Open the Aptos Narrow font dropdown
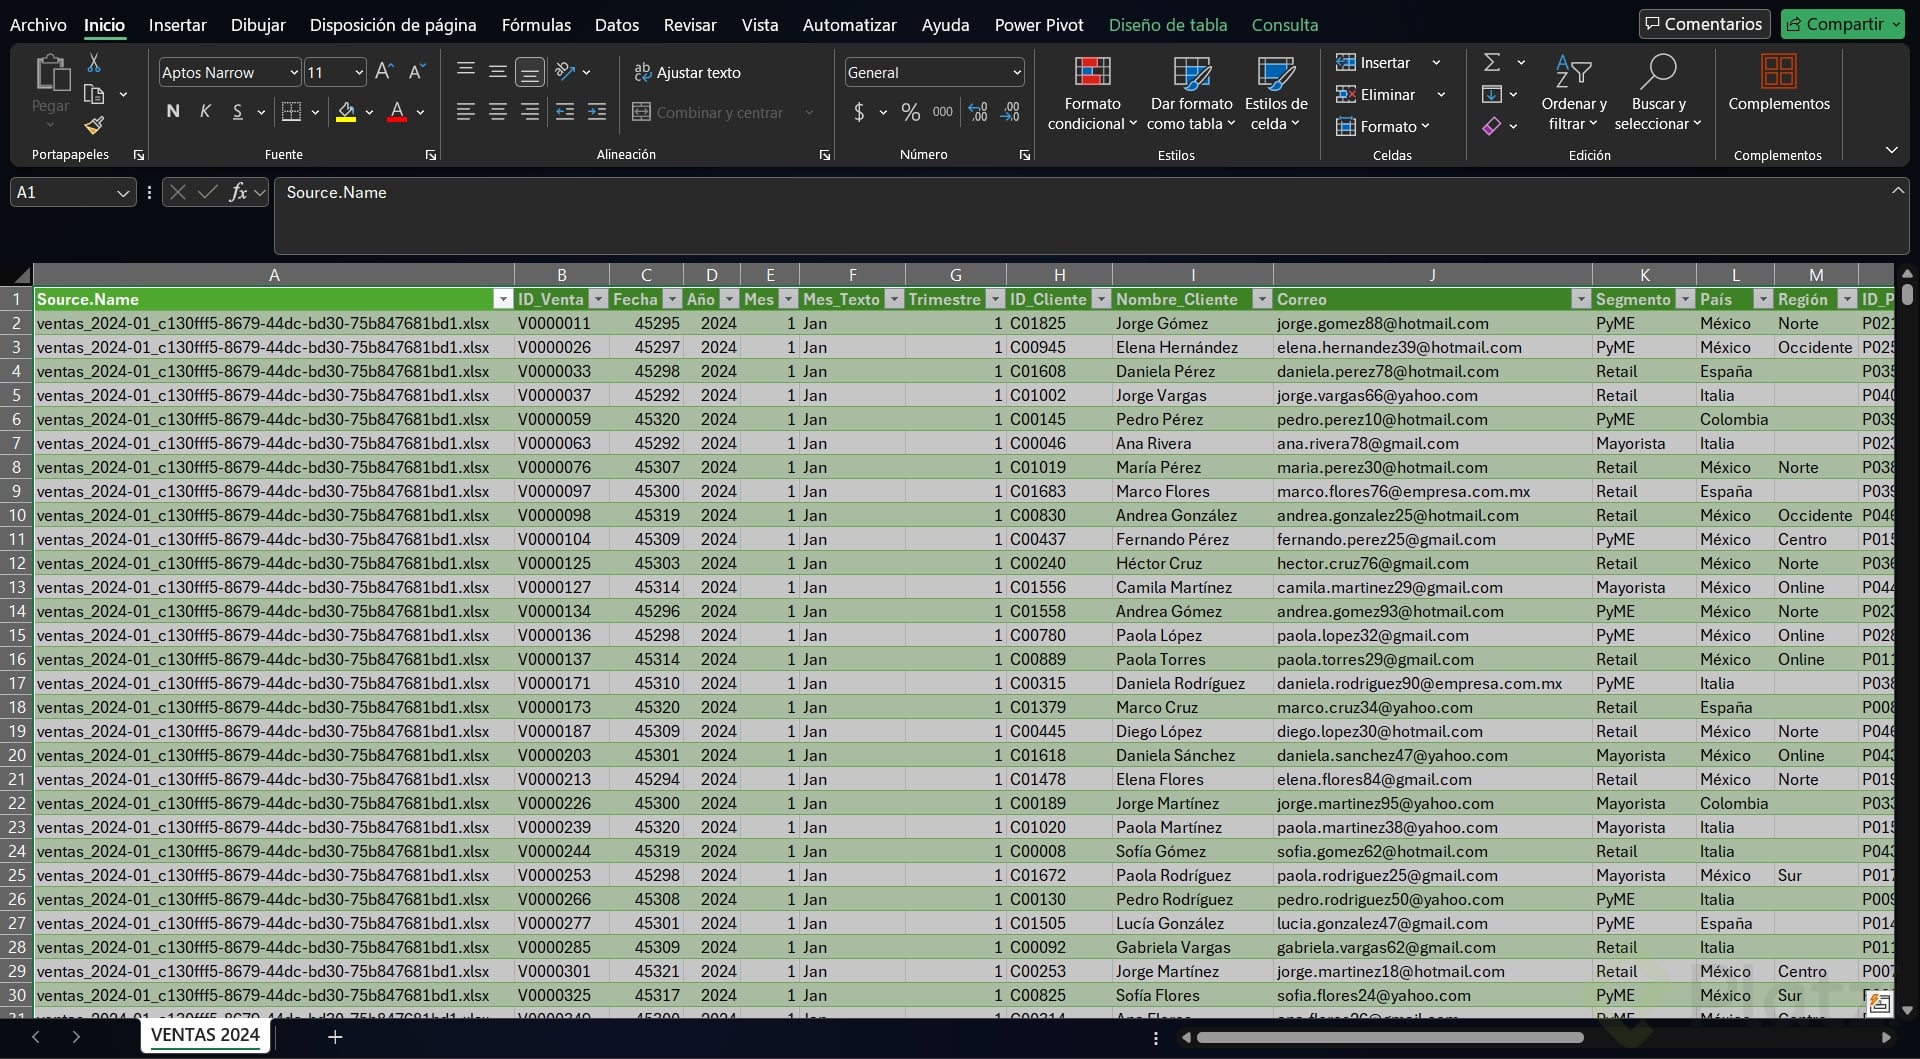The image size is (1920, 1059). 294,73
